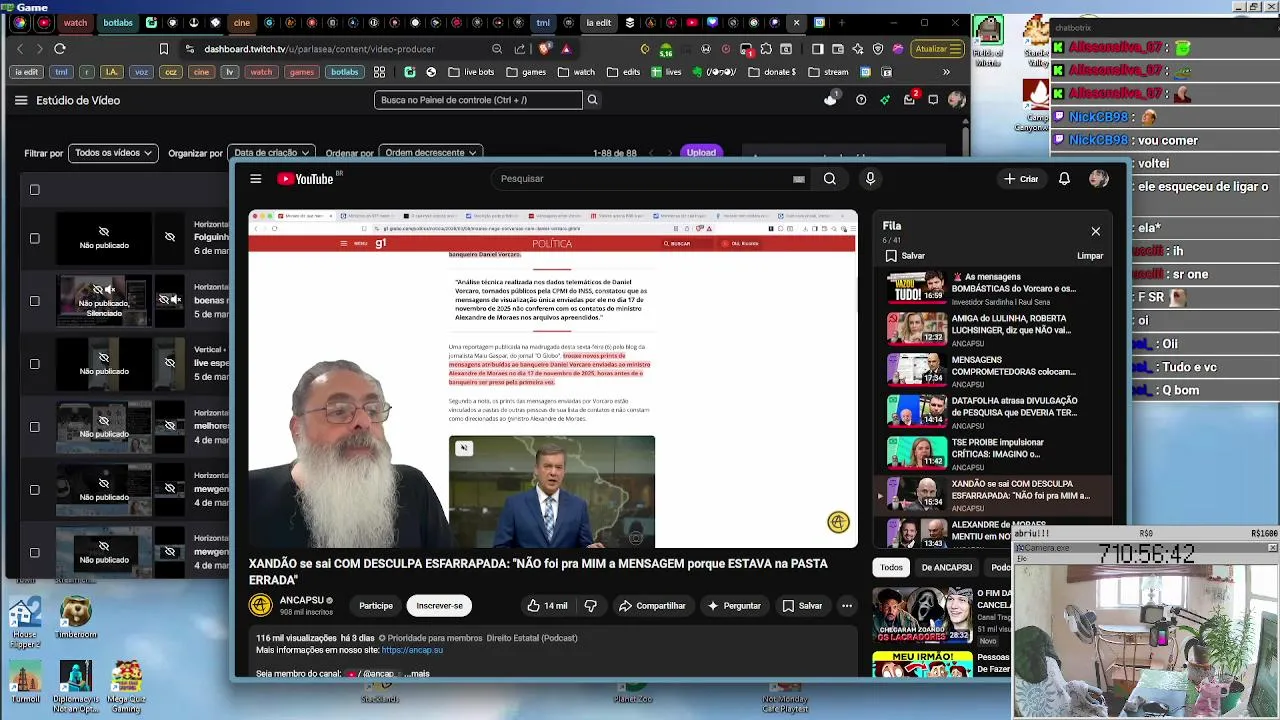This screenshot has height=720, width=1280.
Task: Click the purple Upload button
Action: 701,153
